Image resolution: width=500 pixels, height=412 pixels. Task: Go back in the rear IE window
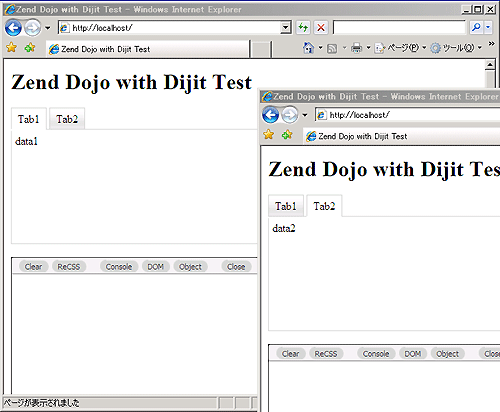pos(13,28)
